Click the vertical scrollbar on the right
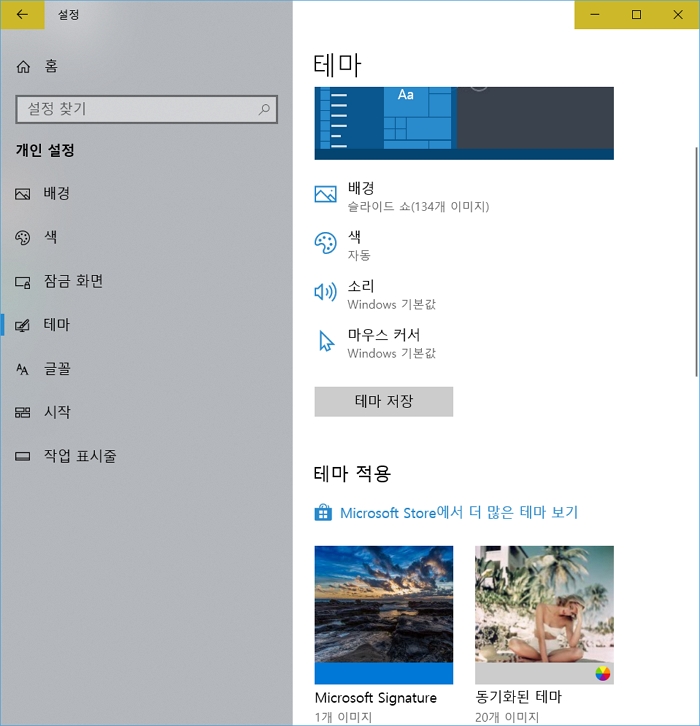Image resolution: width=700 pixels, height=726 pixels. point(695,262)
